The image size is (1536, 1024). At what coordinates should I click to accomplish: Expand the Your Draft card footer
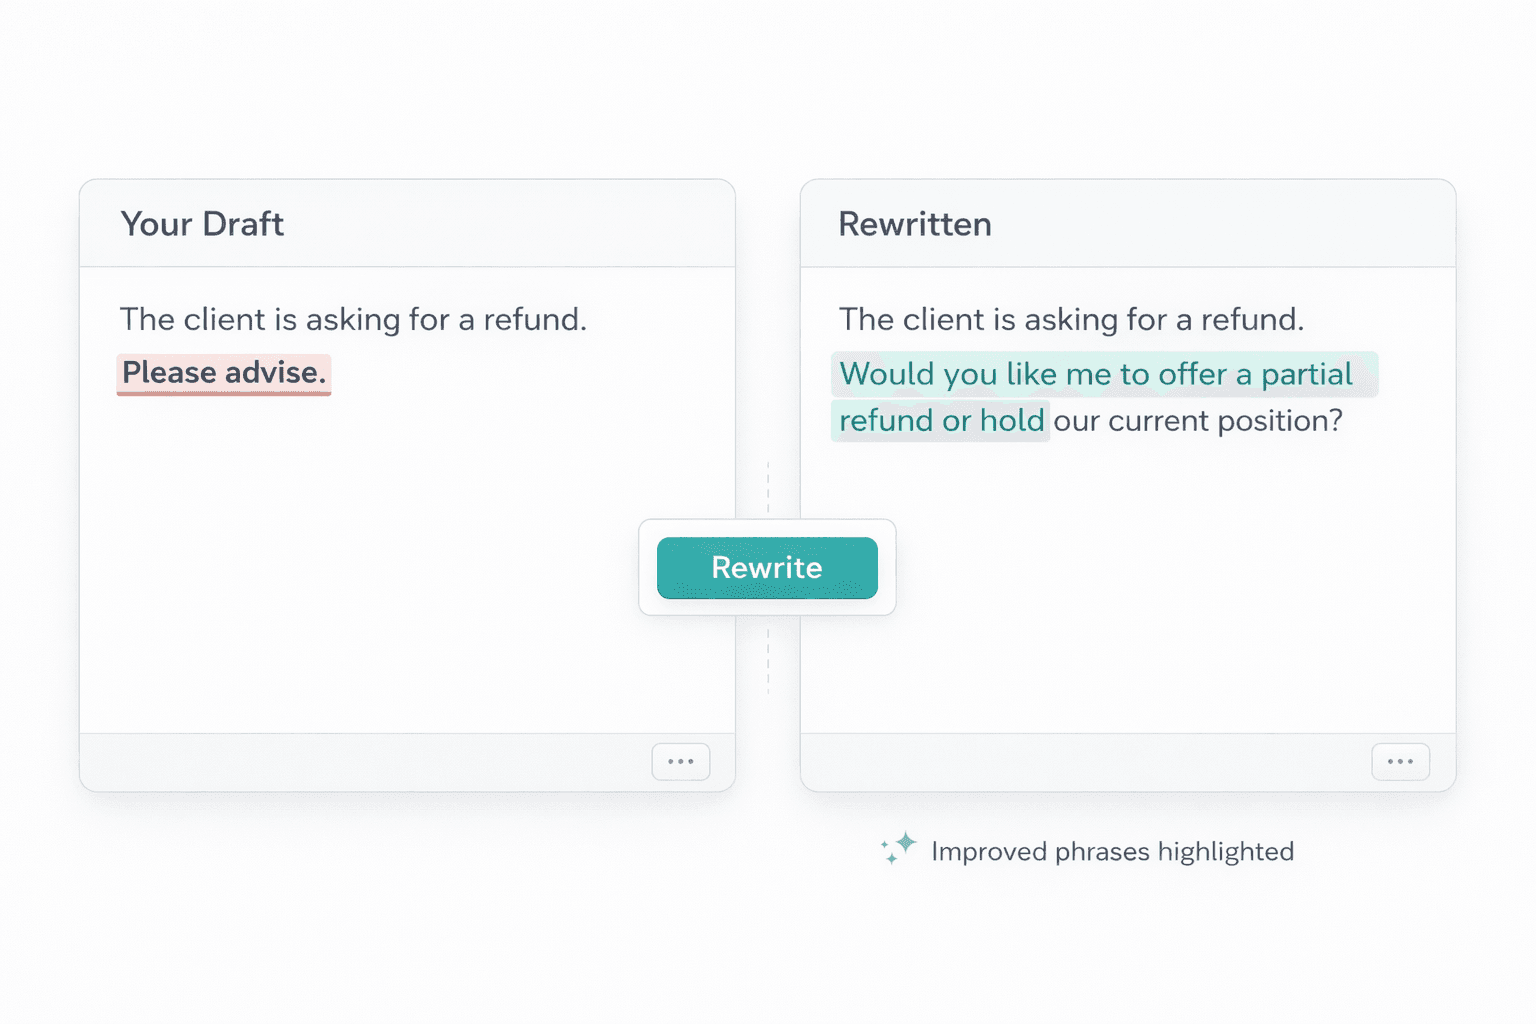(400, 762)
